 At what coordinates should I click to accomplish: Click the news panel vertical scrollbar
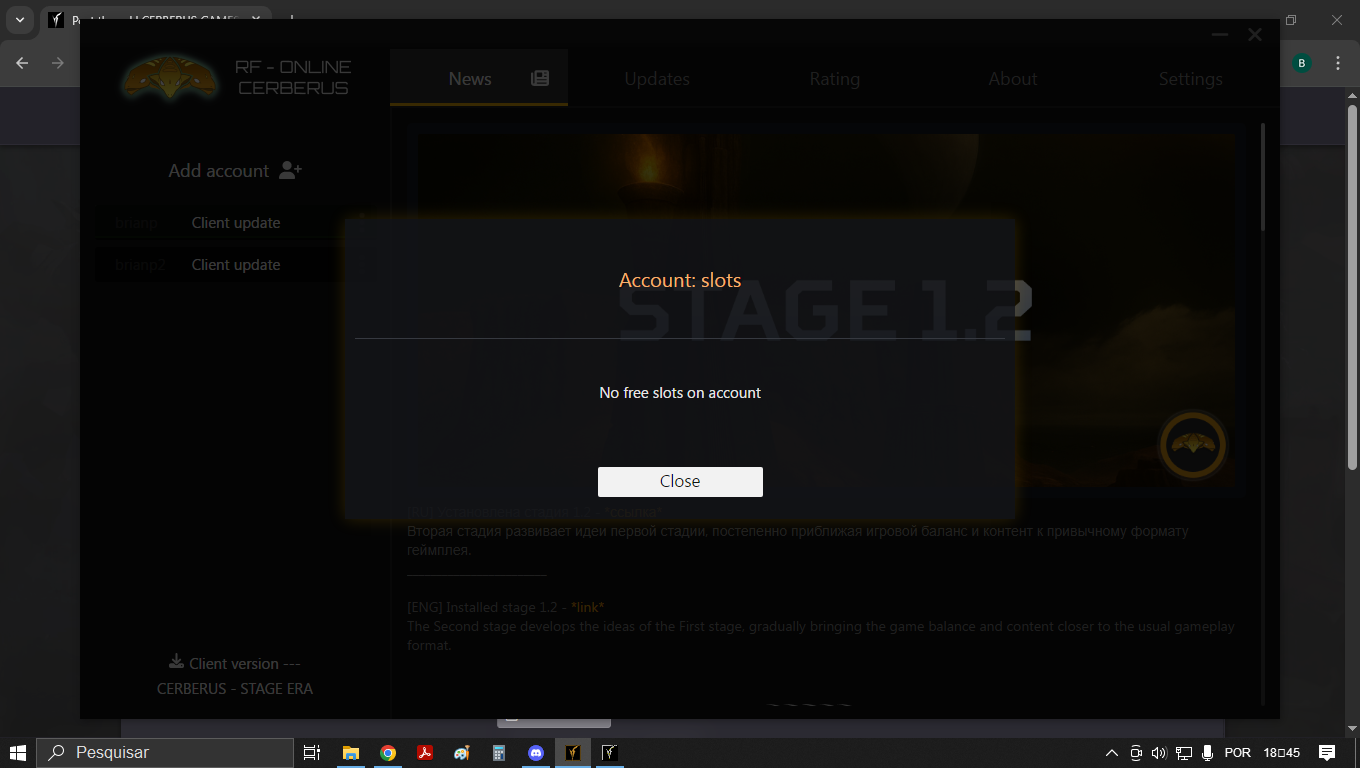pyautogui.click(x=1263, y=180)
